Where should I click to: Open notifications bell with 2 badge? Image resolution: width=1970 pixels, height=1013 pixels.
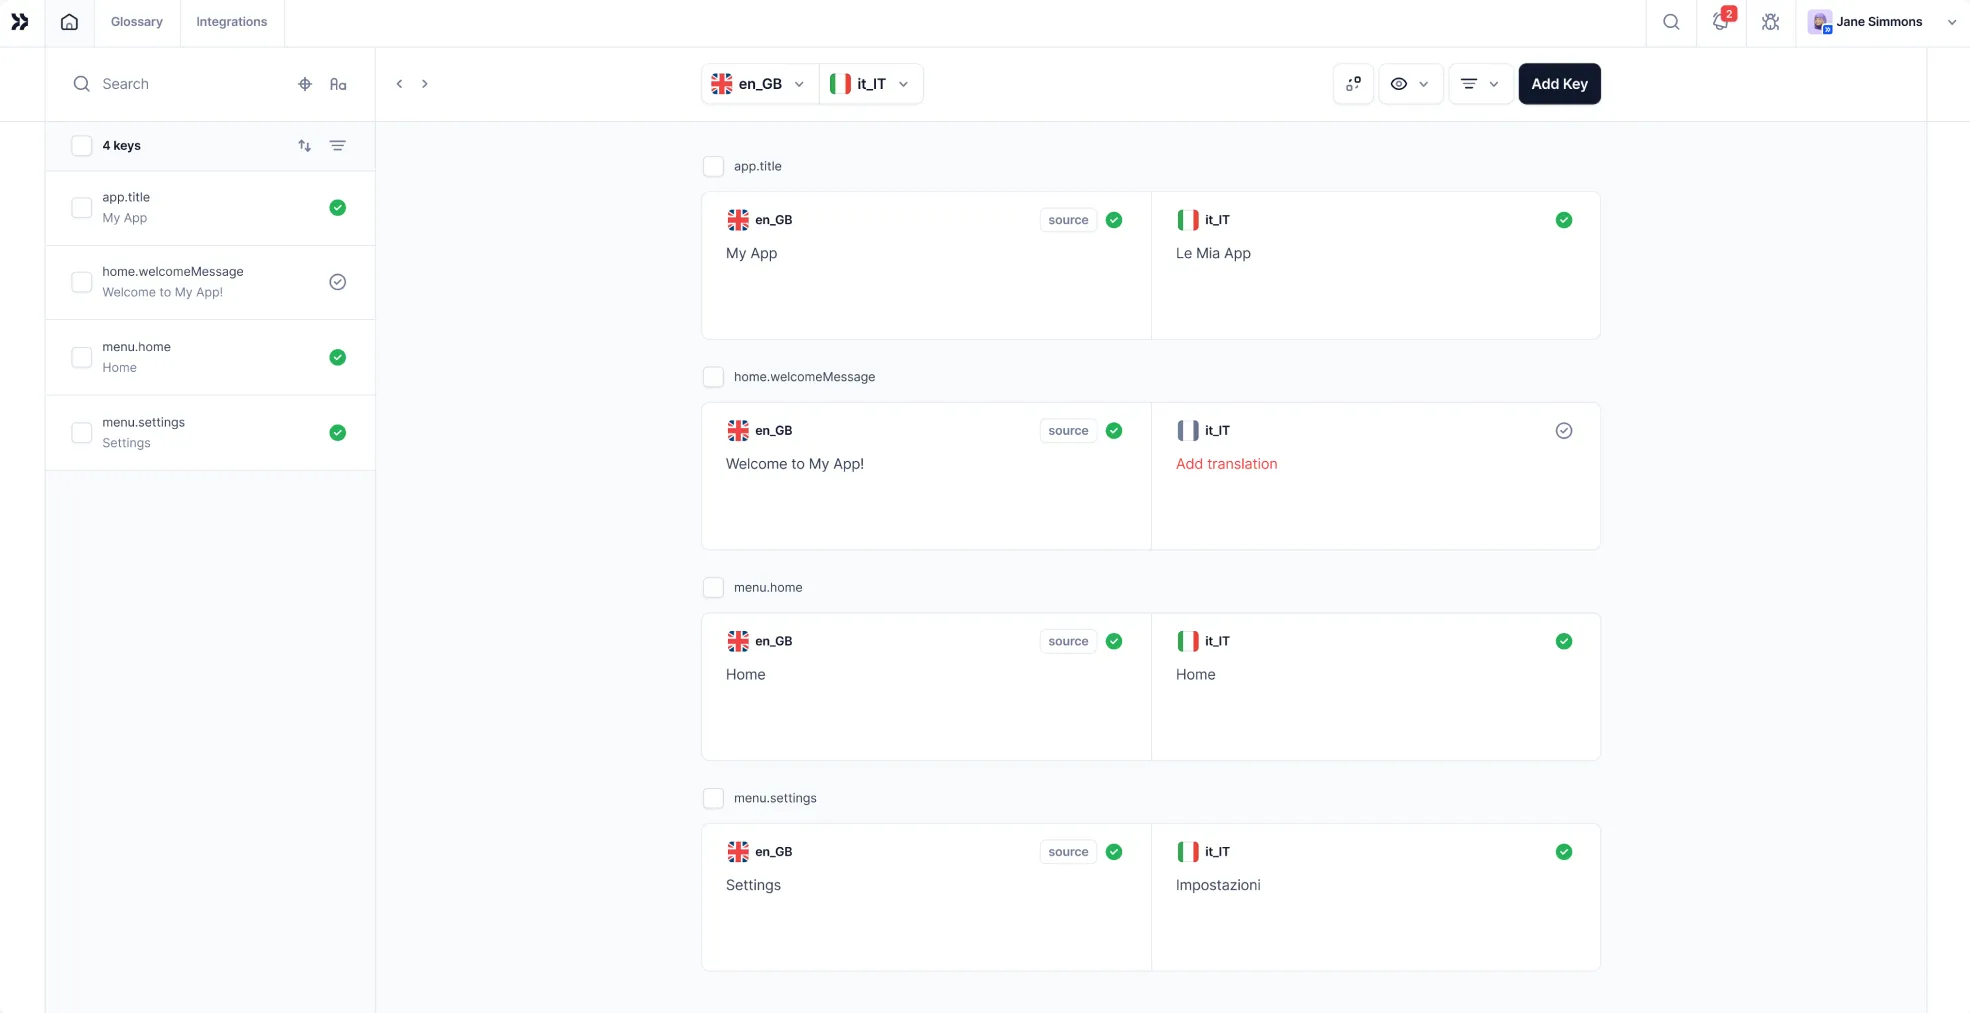[1720, 22]
